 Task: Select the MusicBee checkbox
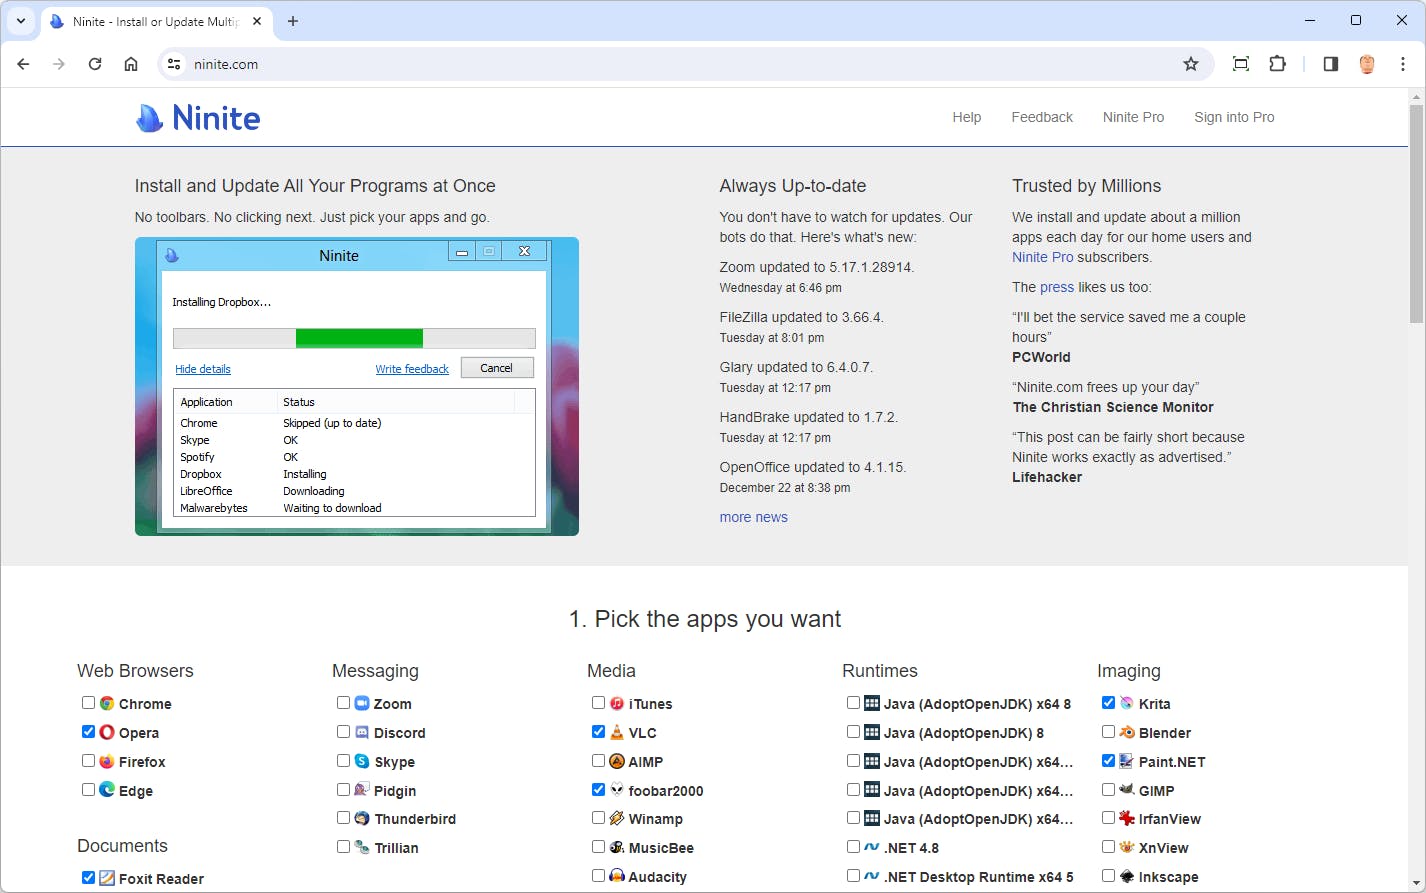click(x=598, y=847)
